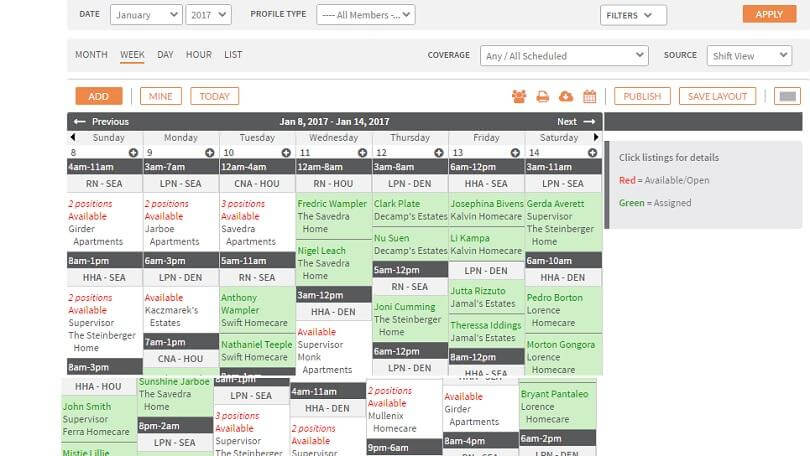Open 2 positions Available Mullenix Homecare
This screenshot has height=456, width=810.
tap(404, 410)
